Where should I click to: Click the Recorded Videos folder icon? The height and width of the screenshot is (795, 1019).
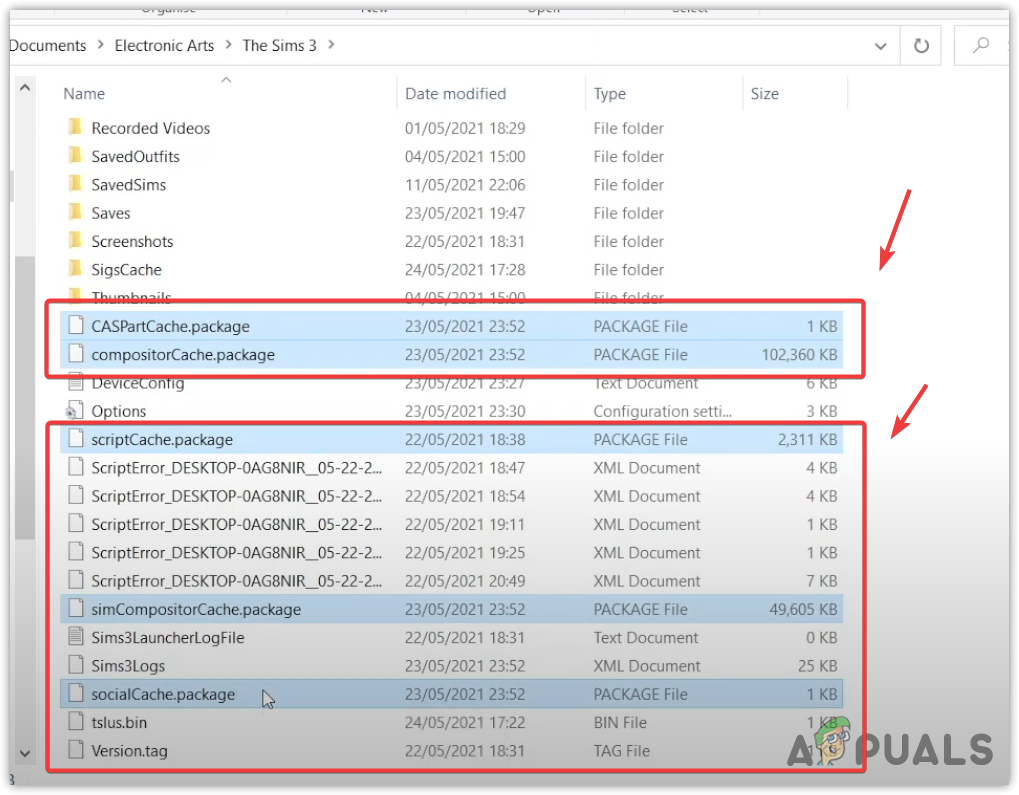point(75,127)
